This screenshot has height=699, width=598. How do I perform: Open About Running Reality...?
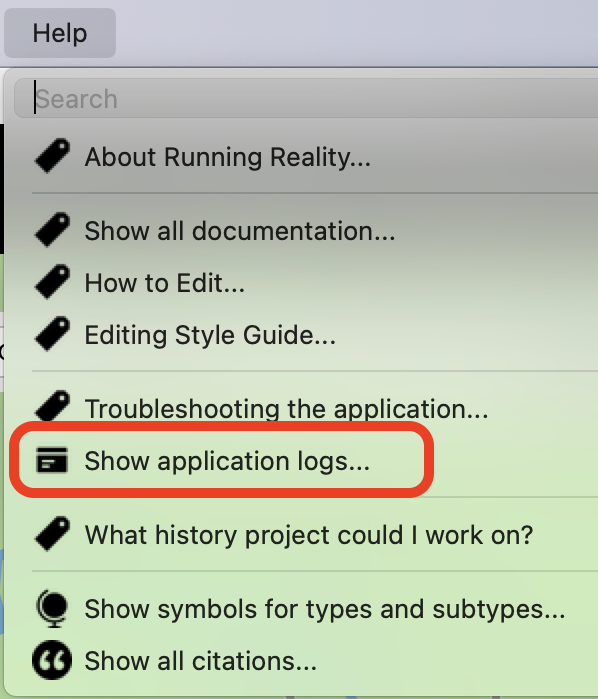click(x=227, y=157)
